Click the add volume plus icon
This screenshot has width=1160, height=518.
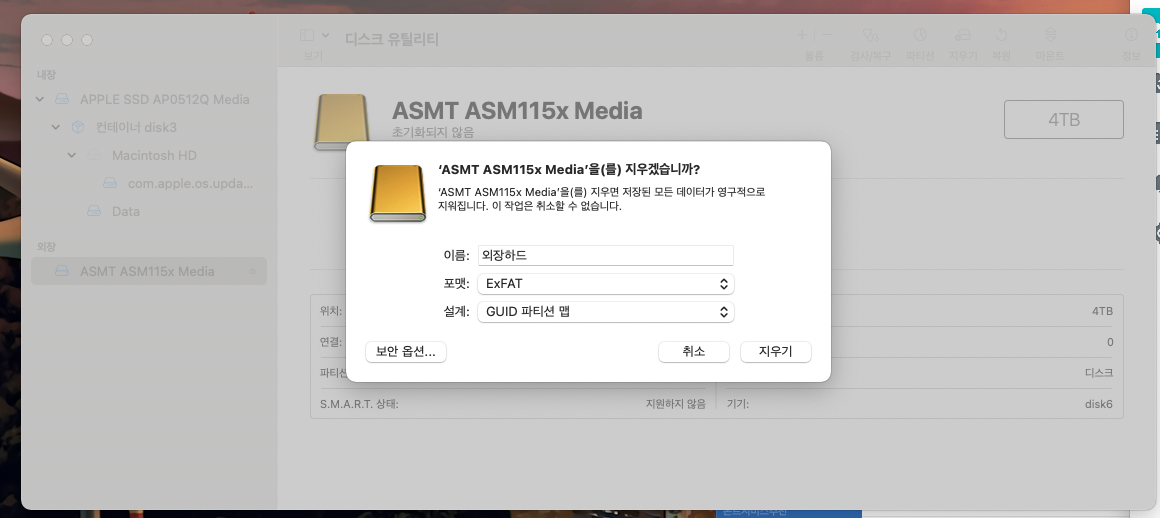(802, 35)
